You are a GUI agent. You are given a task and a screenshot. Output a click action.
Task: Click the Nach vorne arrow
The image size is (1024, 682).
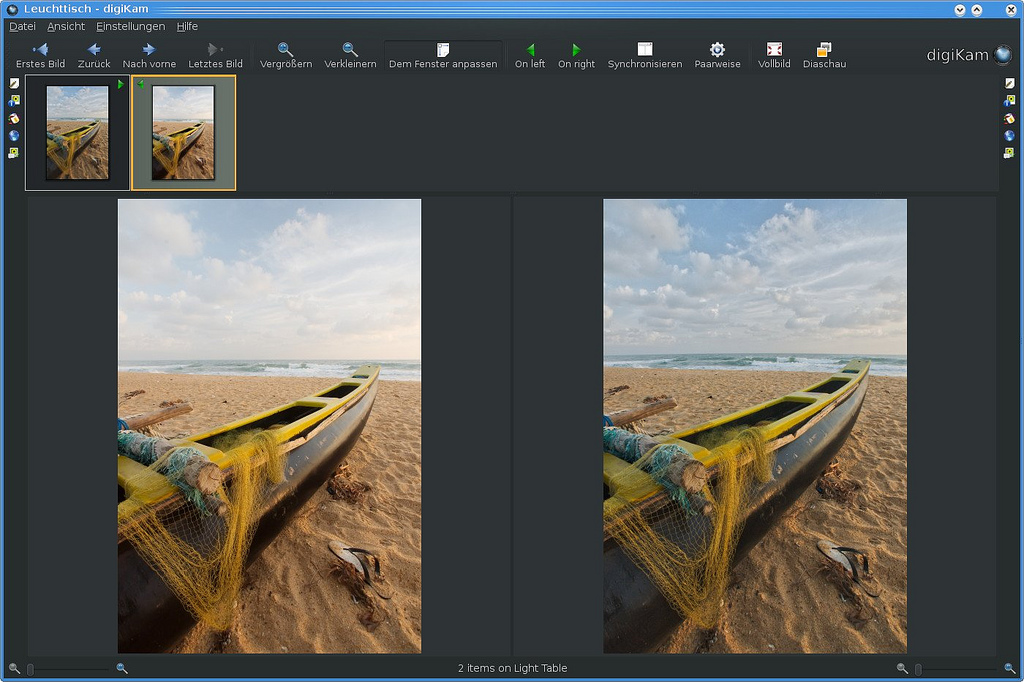click(149, 55)
